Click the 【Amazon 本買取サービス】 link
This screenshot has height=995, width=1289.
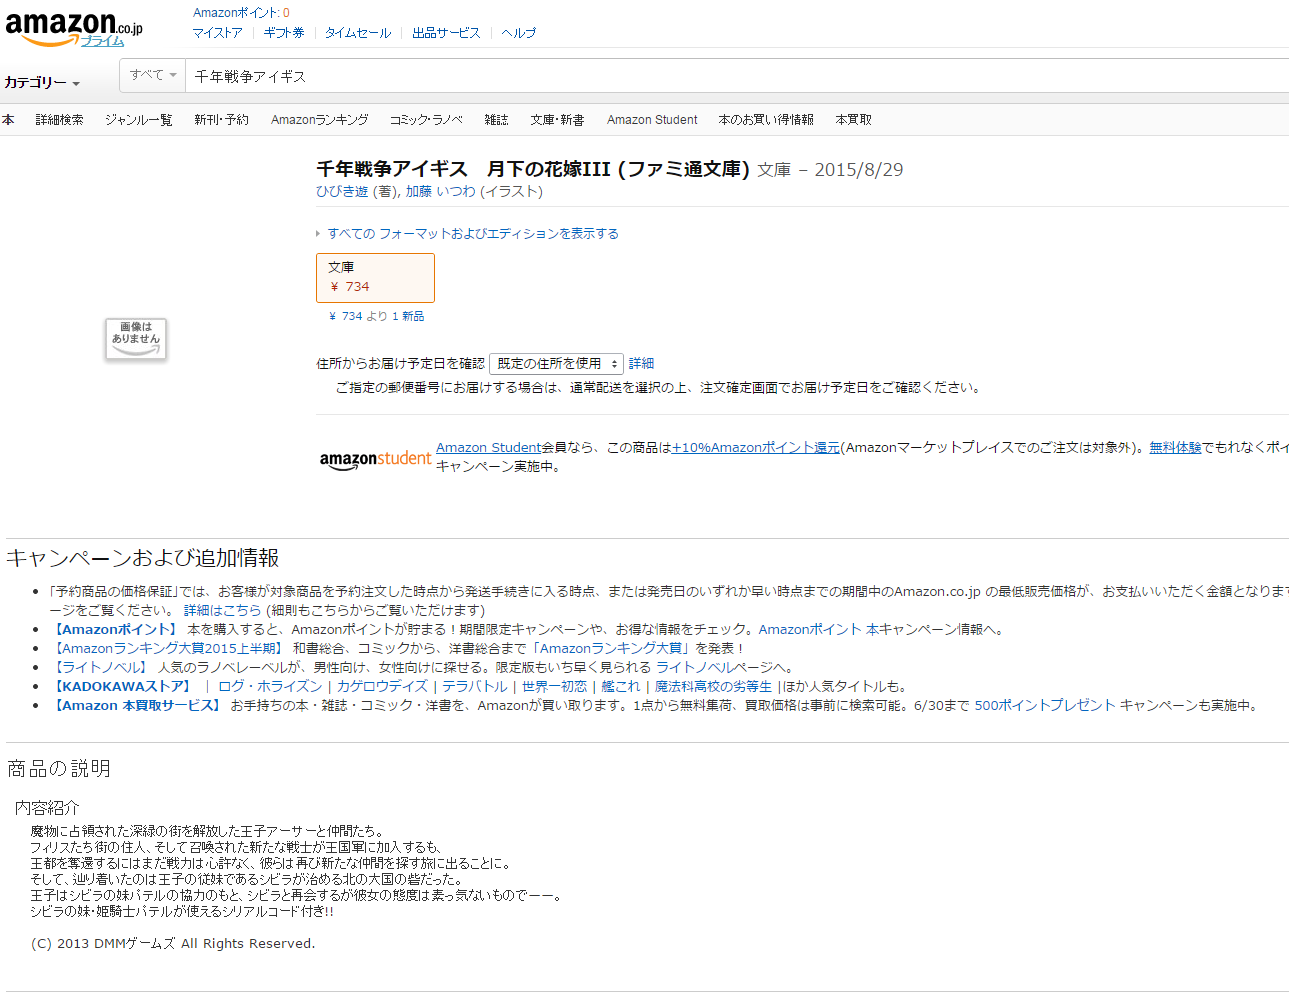pos(136,705)
